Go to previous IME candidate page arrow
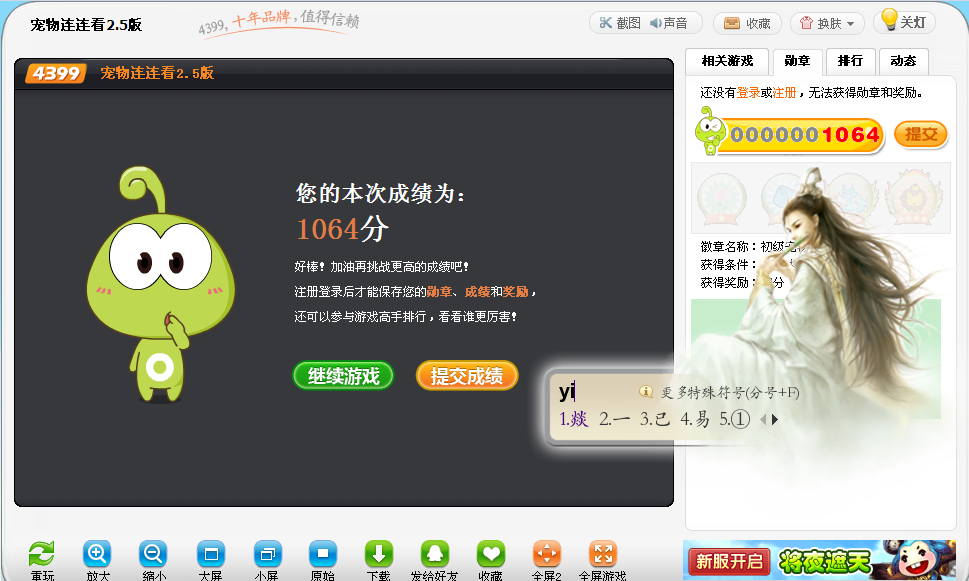This screenshot has width=969, height=581. click(x=763, y=420)
